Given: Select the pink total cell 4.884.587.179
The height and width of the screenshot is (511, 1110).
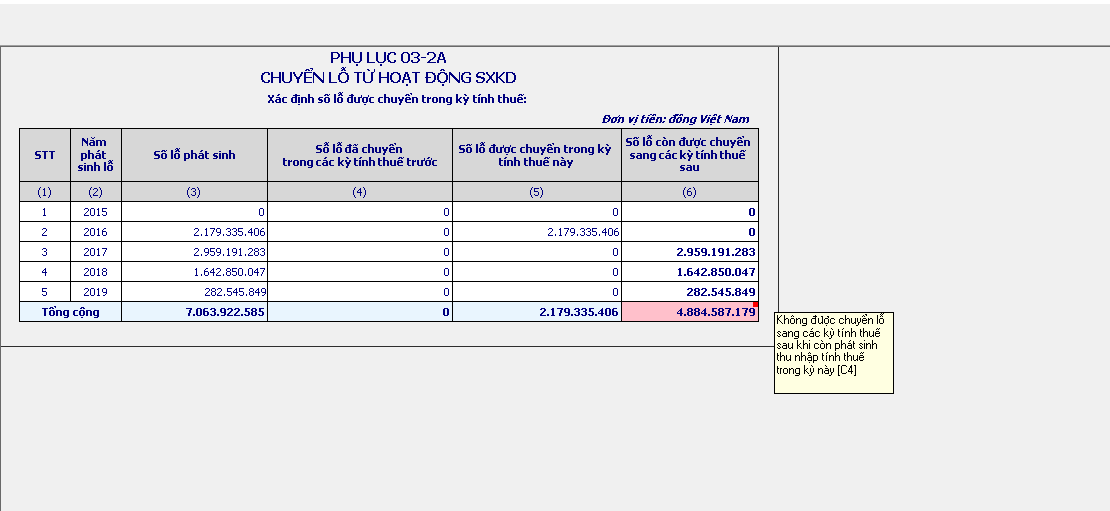Looking at the screenshot, I should coord(689,312).
